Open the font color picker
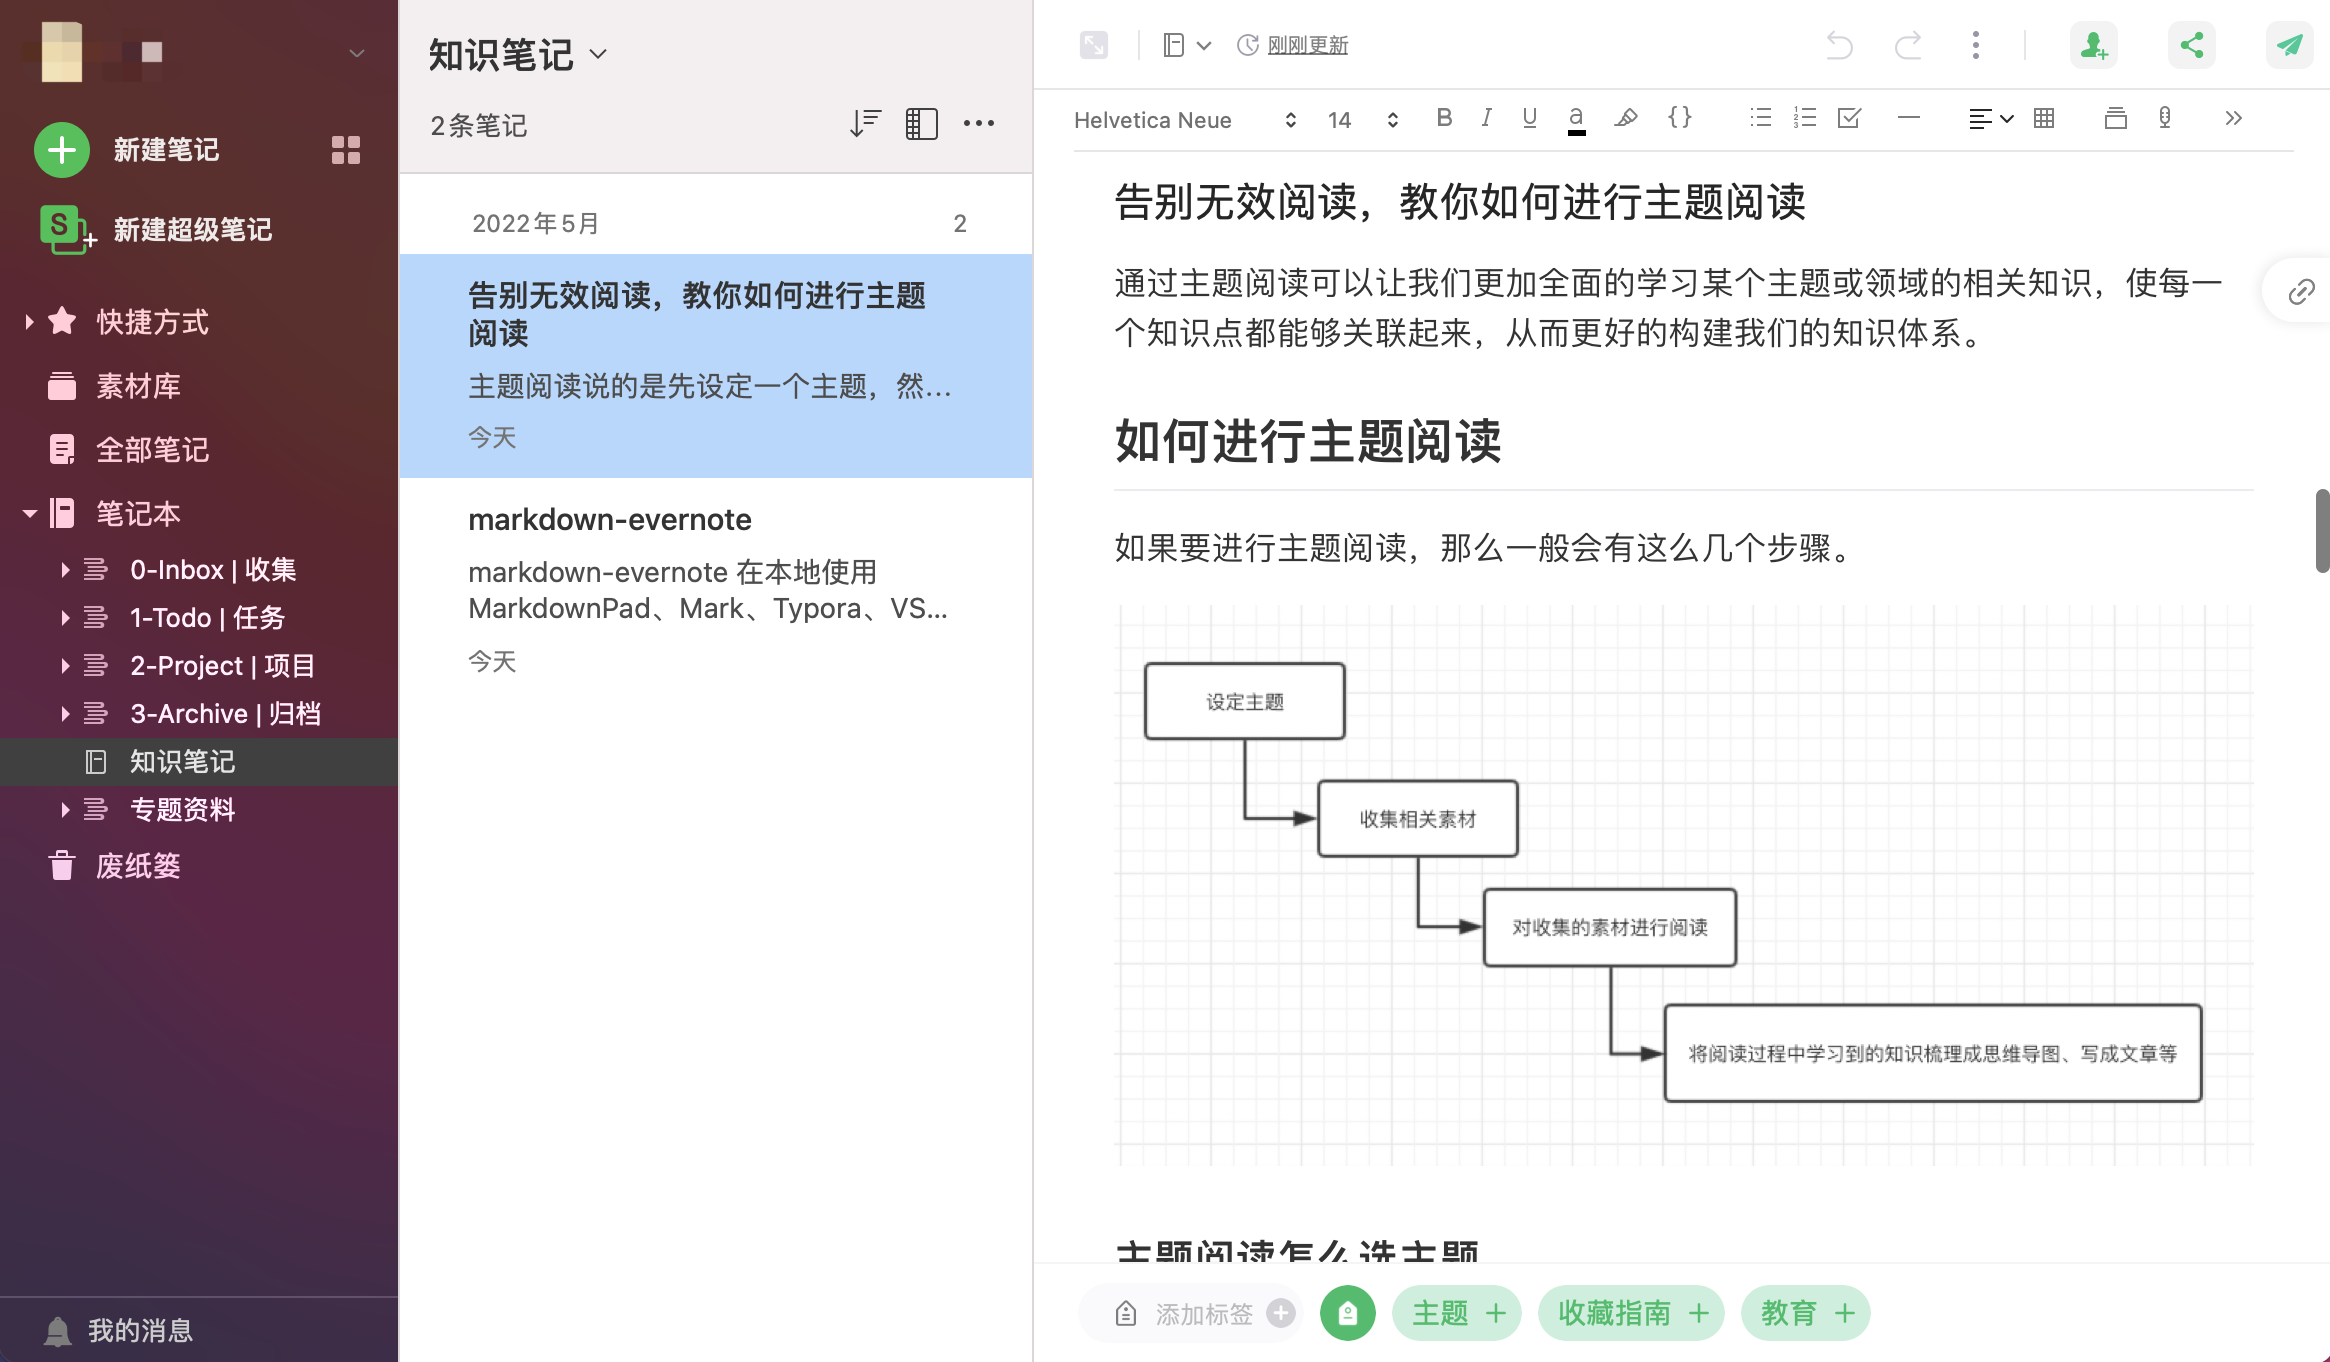 [x=1576, y=119]
